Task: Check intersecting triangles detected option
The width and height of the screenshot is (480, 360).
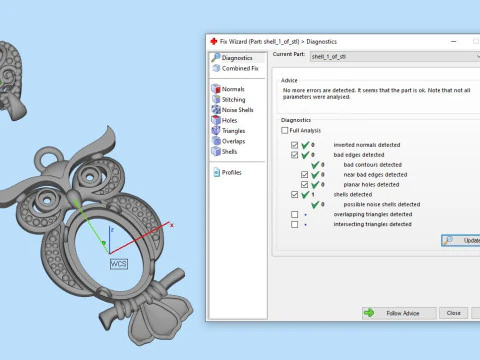Action: 295,224
